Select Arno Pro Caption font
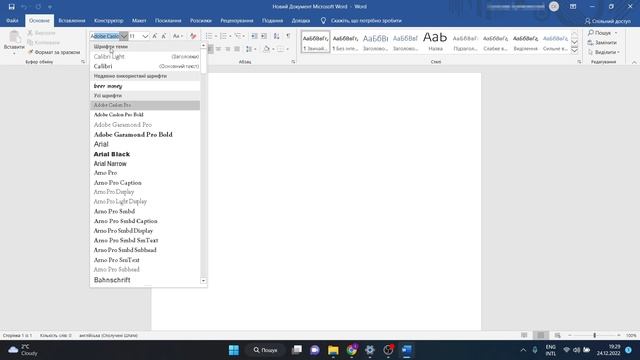 (x=145, y=182)
